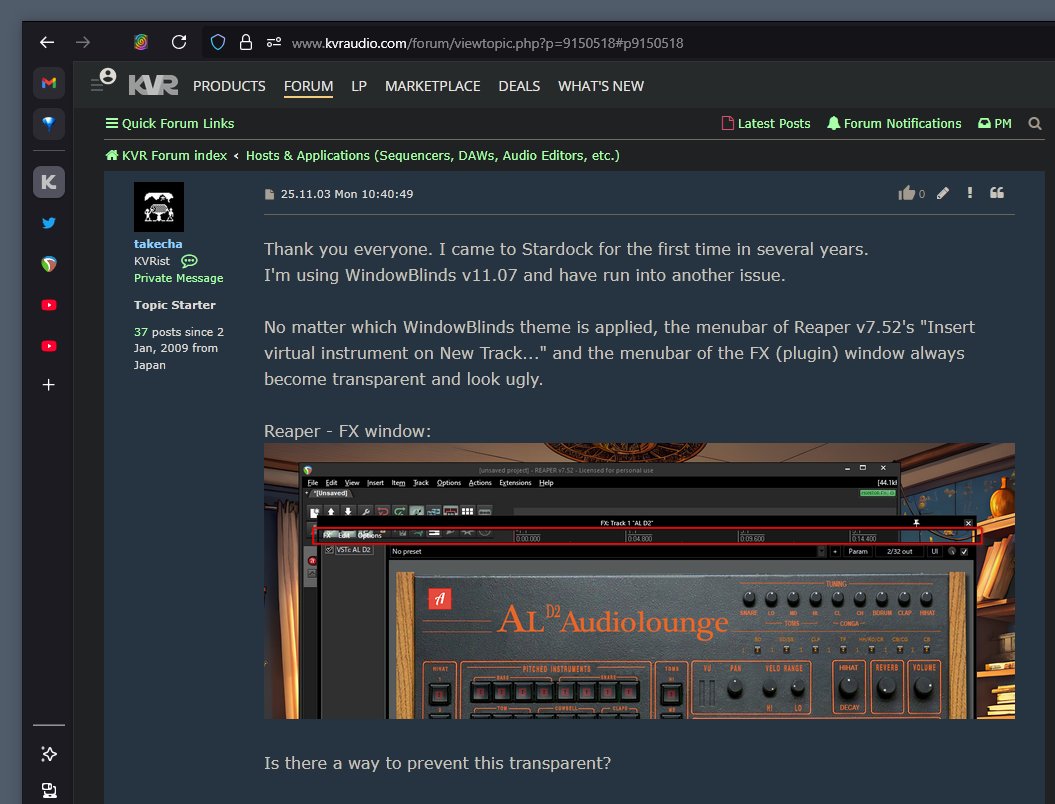Click the post permalink document icon

point(270,194)
